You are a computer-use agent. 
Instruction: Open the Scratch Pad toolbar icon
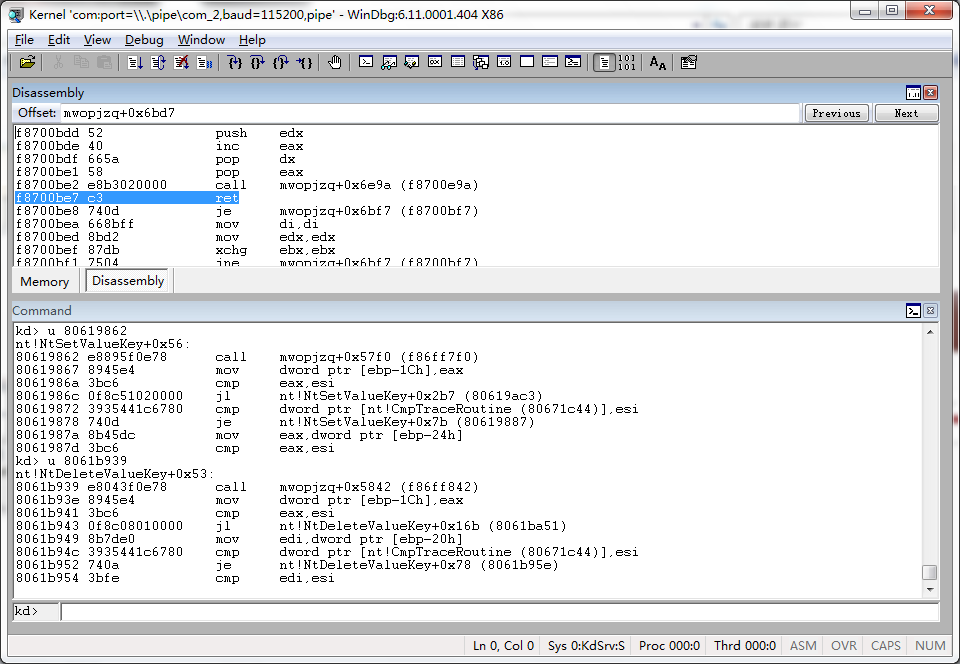tap(527, 62)
